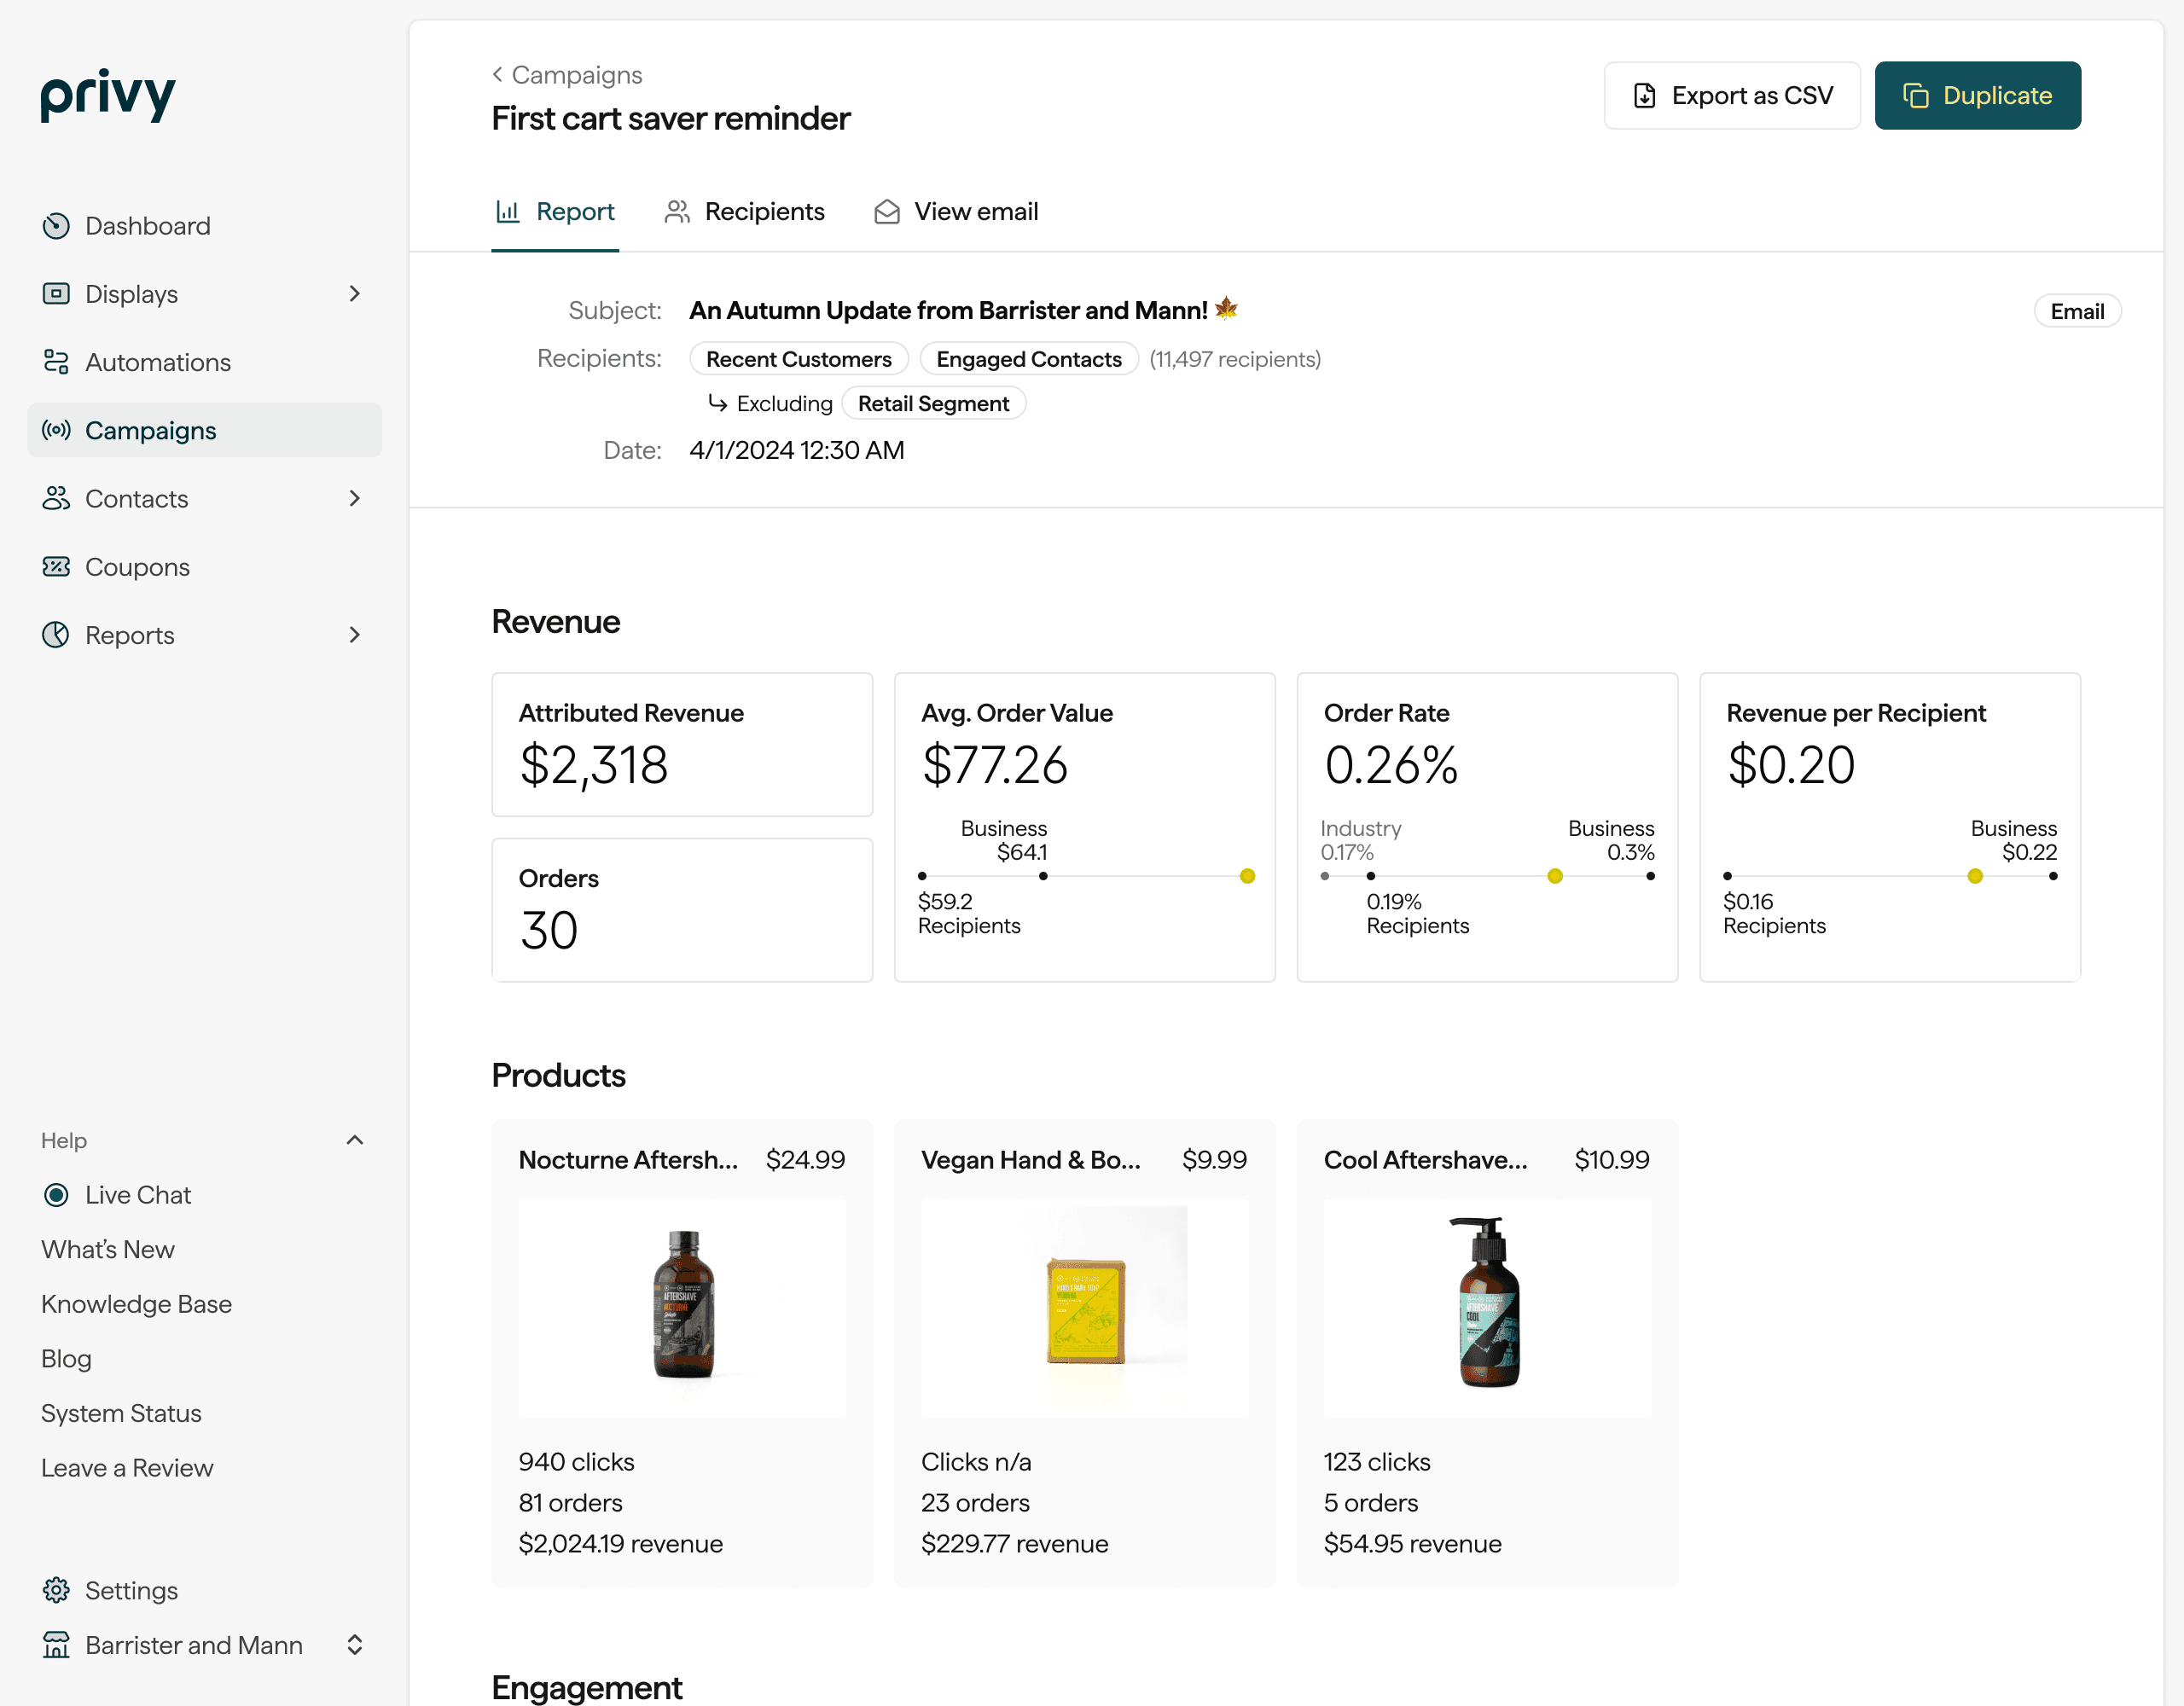
Task: Open the Blog link
Action: tap(66, 1358)
